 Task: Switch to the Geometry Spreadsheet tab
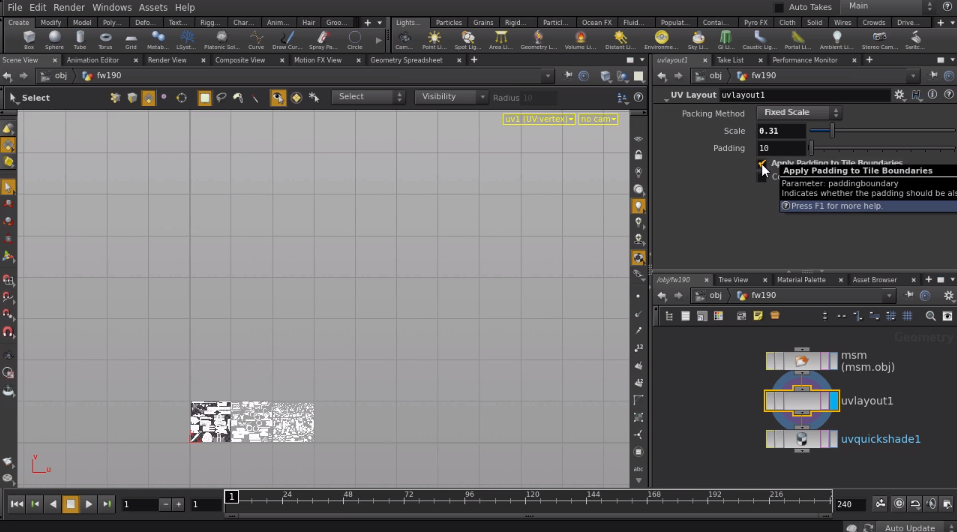click(406, 60)
